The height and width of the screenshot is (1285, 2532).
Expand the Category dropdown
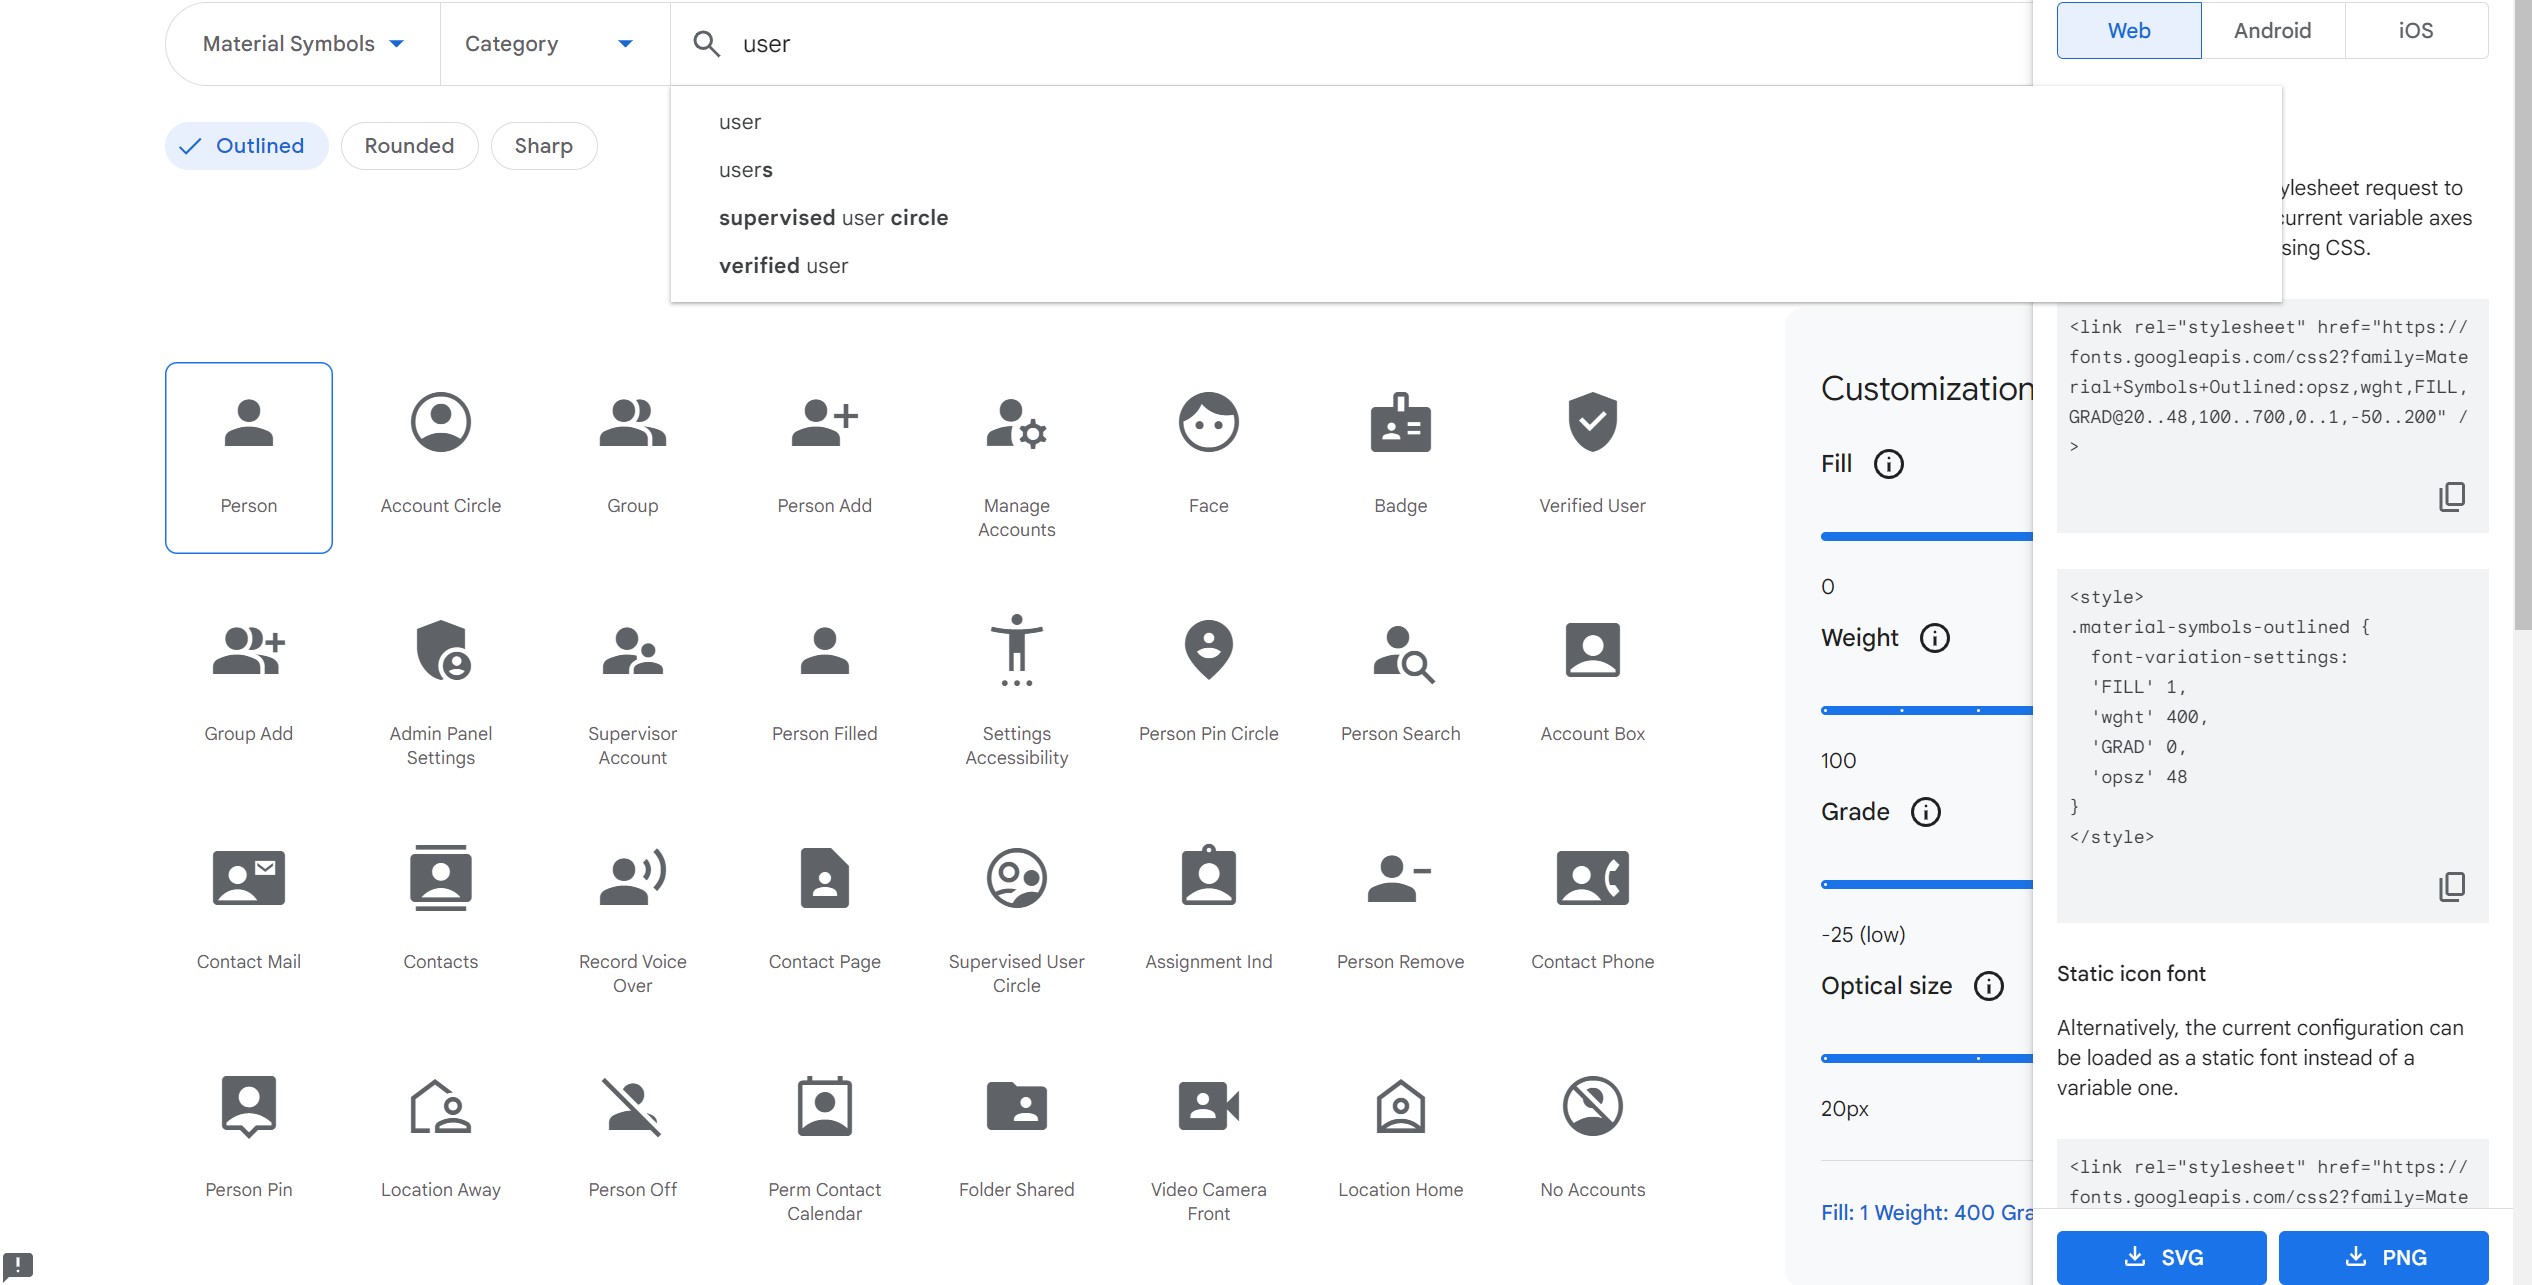pos(549,44)
